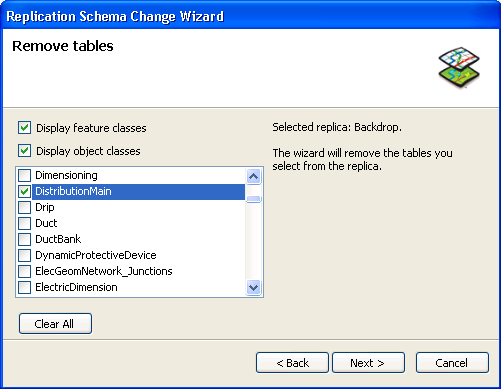Check the Drip table checkbox
This screenshot has width=501, height=389.
click(24, 207)
